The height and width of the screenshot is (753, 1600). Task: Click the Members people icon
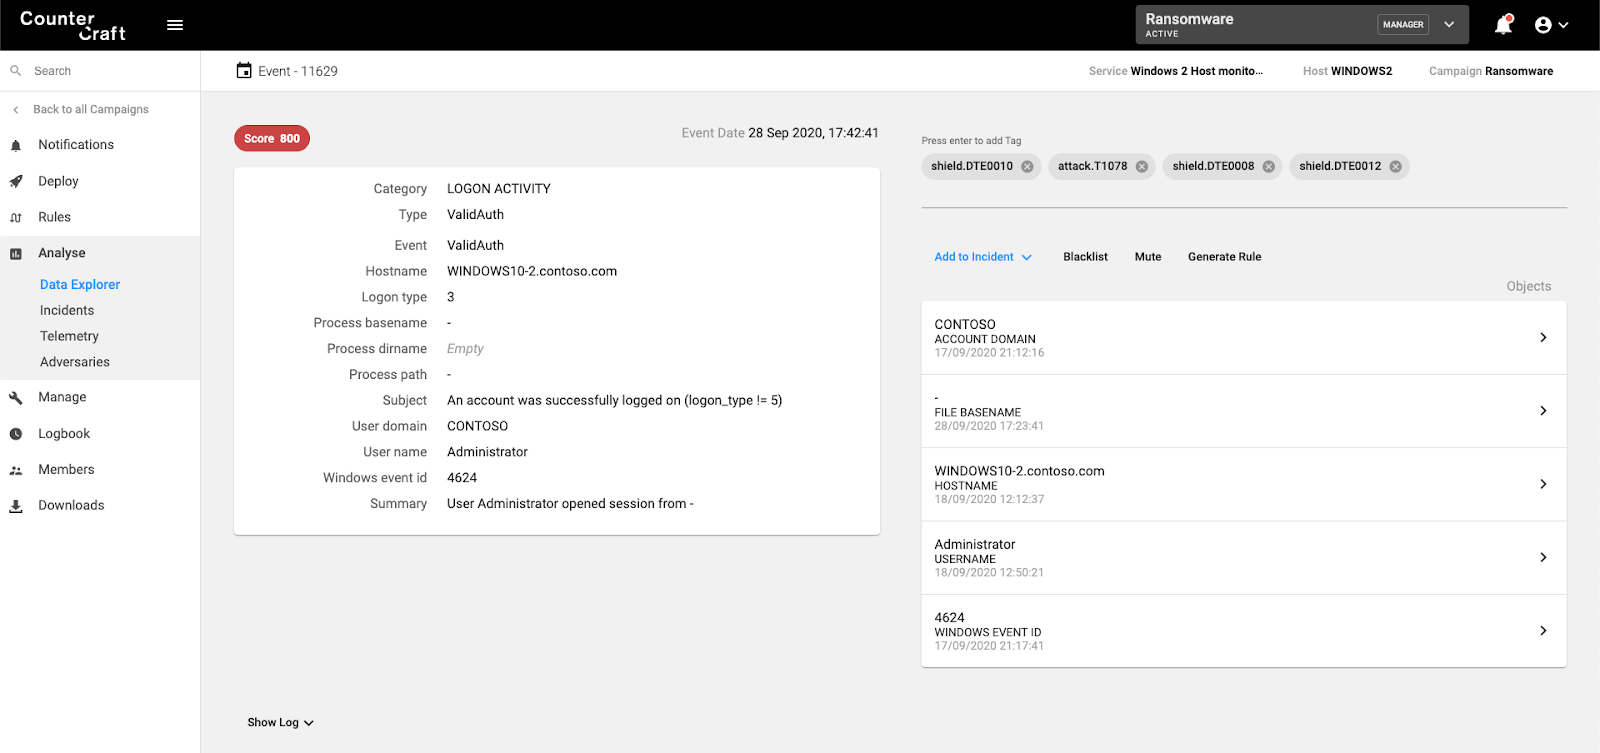(x=16, y=470)
